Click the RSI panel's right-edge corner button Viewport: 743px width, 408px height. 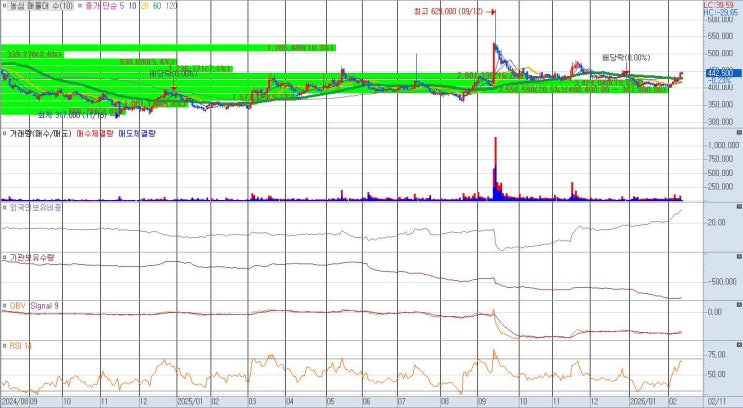739,345
